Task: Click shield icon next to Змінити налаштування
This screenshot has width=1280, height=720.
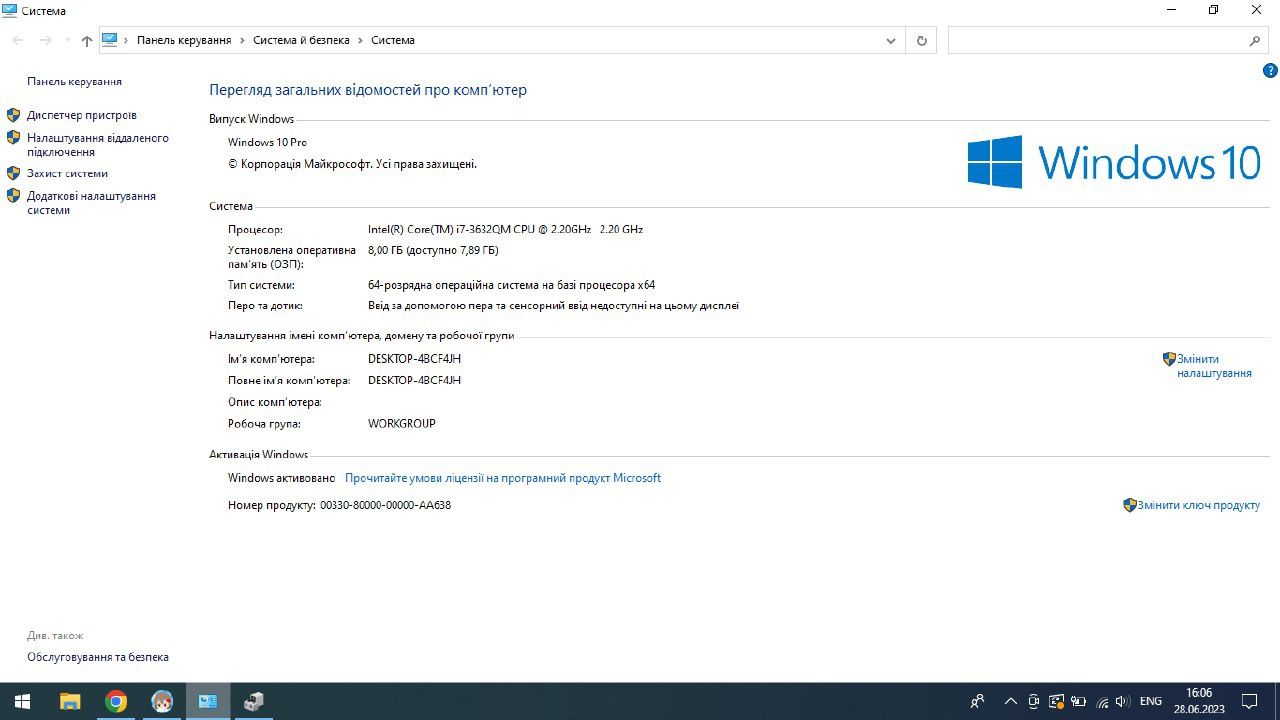Action: point(1169,359)
